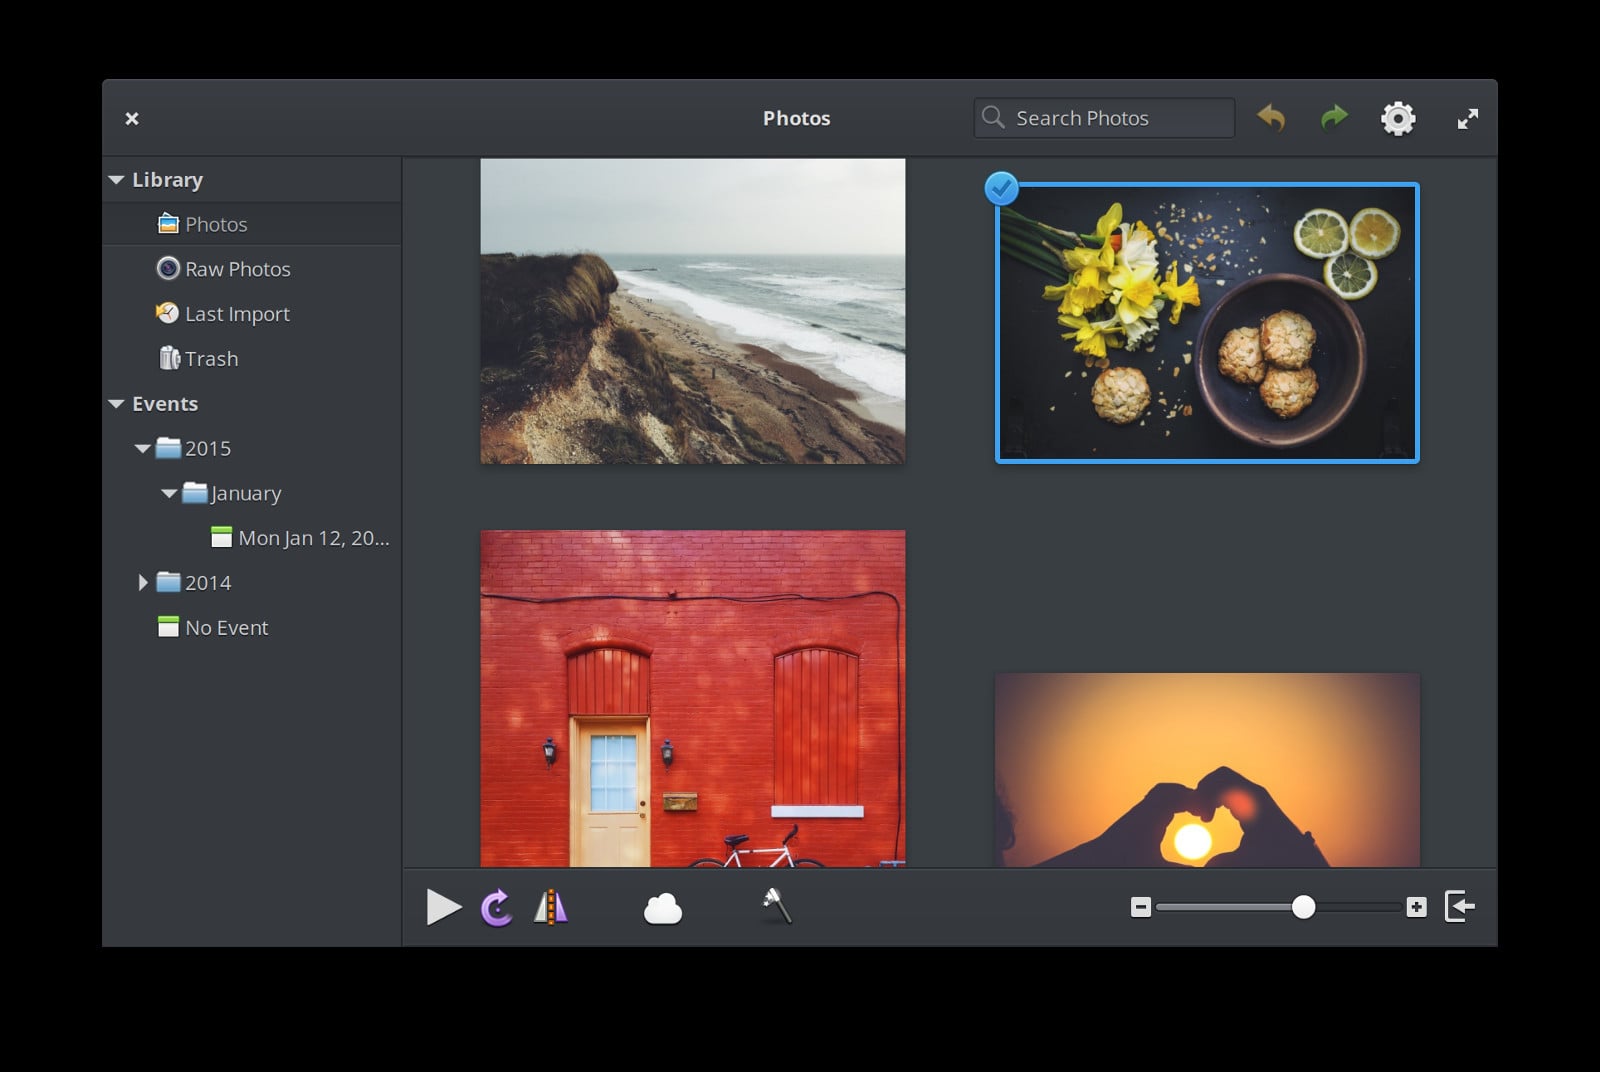Open the settings gear menu
This screenshot has width=1600, height=1072.
point(1398,117)
